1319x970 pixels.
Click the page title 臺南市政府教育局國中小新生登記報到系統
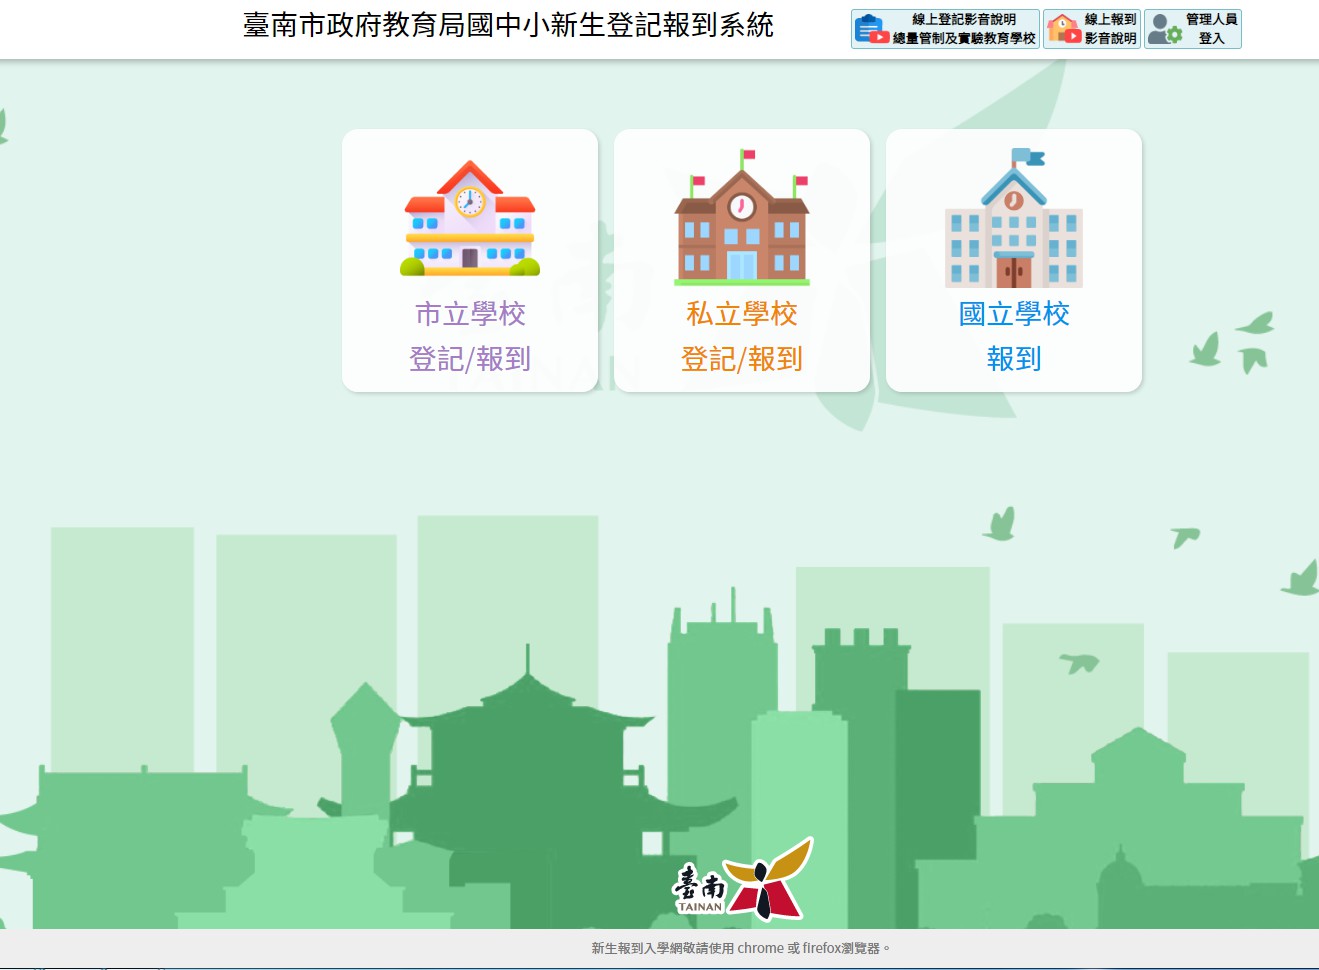coord(508,26)
